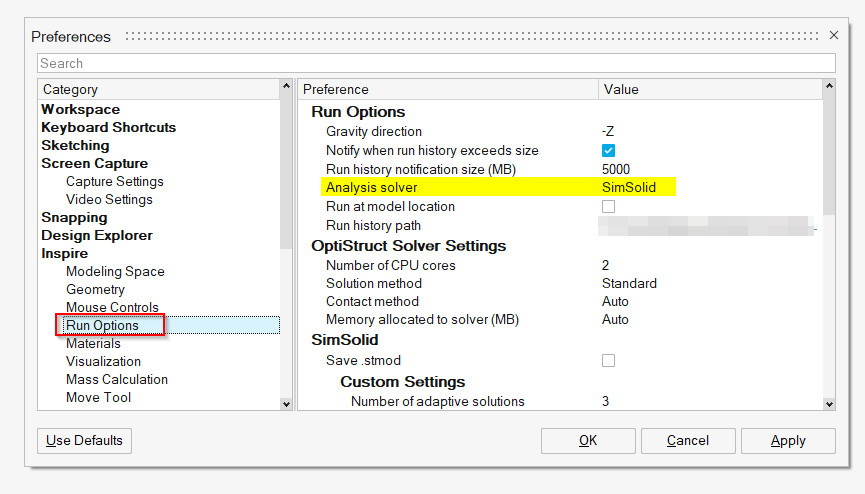865x494 pixels.
Task: Click the Apply button
Action: tap(788, 440)
